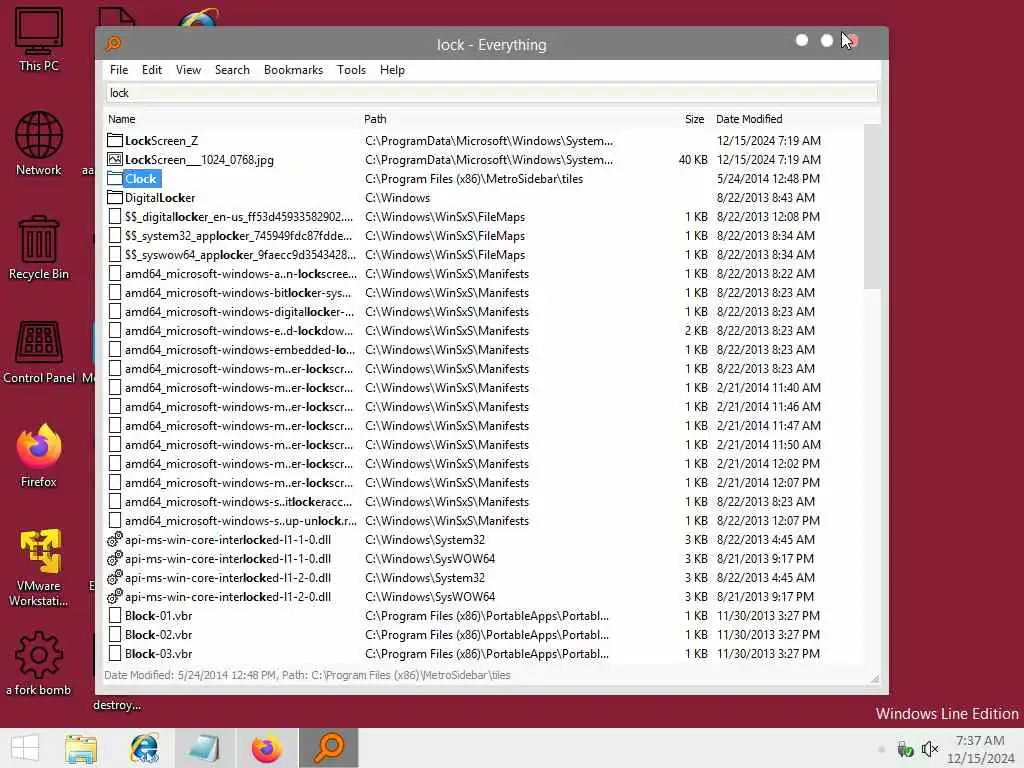Click the muted volume tray icon
Viewport: 1024px width, 768px height.
(929, 748)
